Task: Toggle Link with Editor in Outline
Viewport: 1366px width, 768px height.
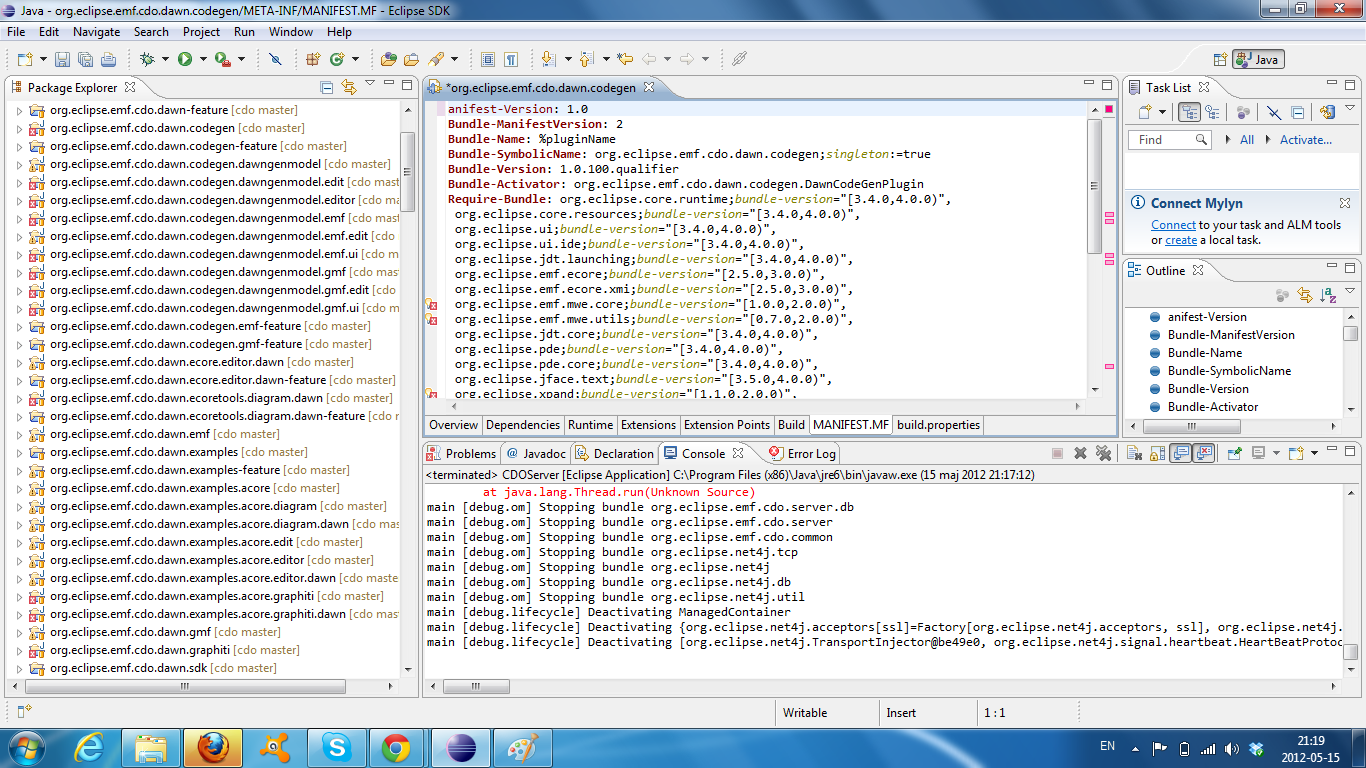Action: tap(1304, 295)
